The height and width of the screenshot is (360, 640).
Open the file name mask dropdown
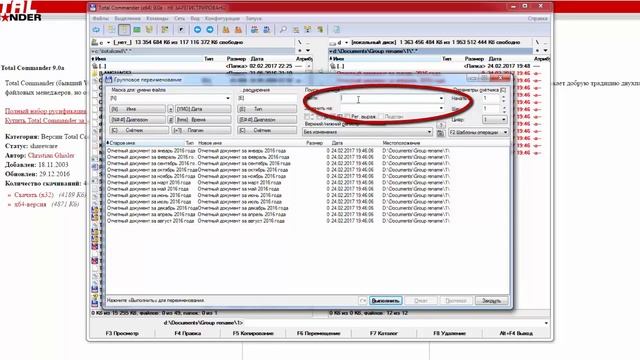point(228,98)
